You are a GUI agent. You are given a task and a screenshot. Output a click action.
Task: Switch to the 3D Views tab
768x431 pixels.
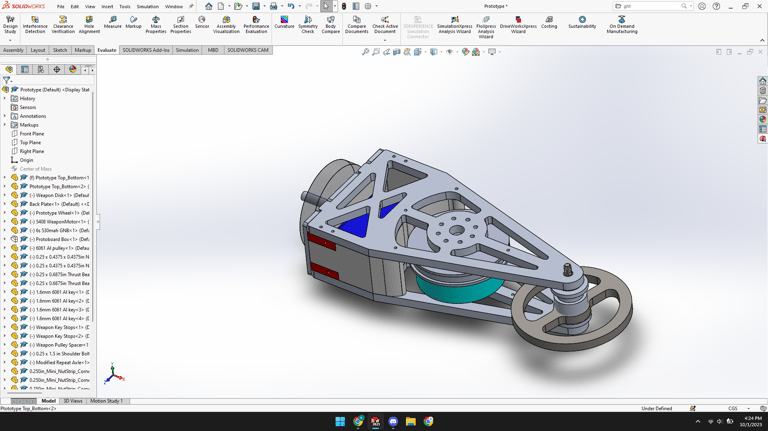click(73, 401)
